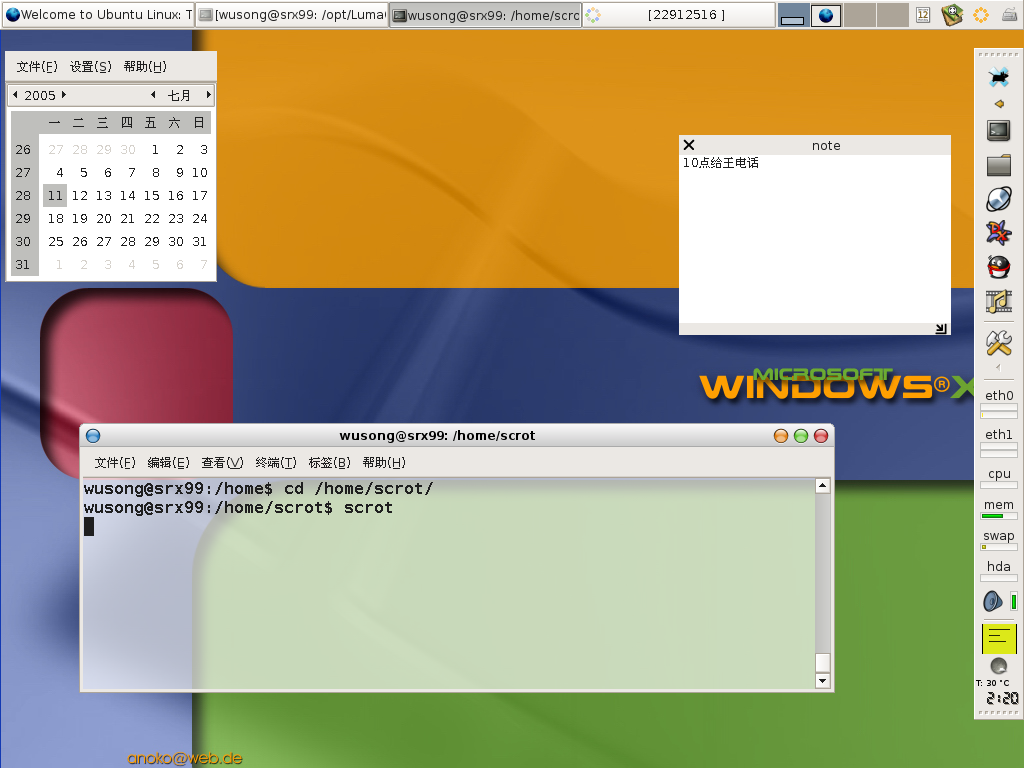
Task: Select highlighted day 11 in calendar
Action: tap(56, 195)
